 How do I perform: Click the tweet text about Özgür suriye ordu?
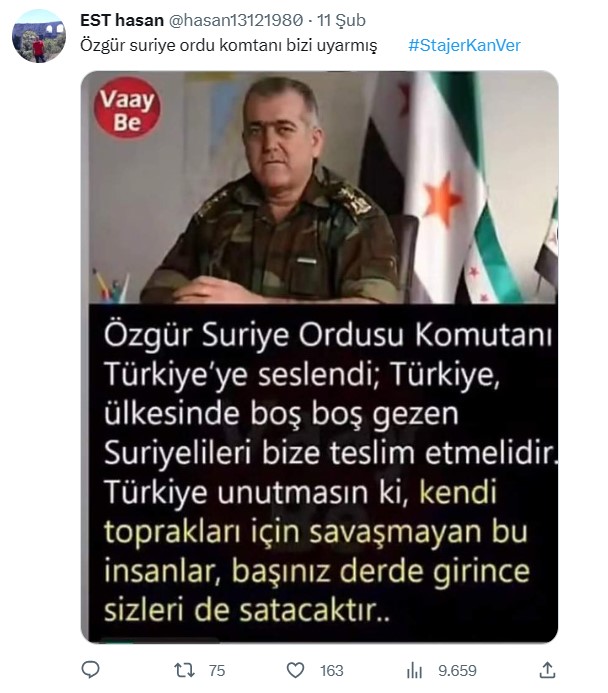228,46
